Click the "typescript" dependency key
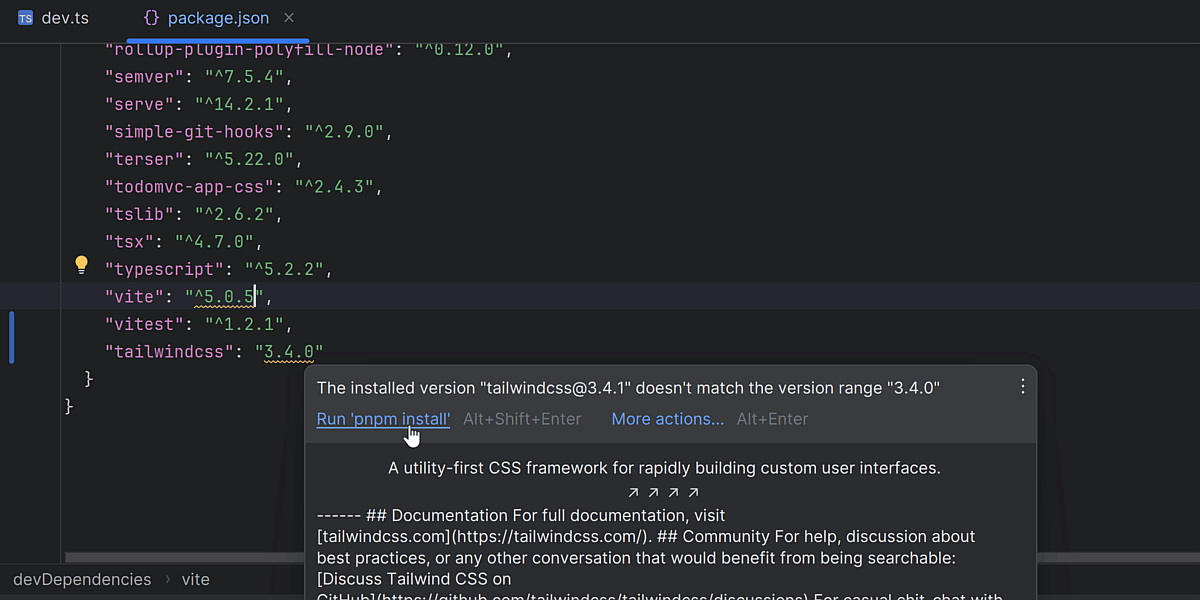The width and height of the screenshot is (1200, 600). pos(165,269)
